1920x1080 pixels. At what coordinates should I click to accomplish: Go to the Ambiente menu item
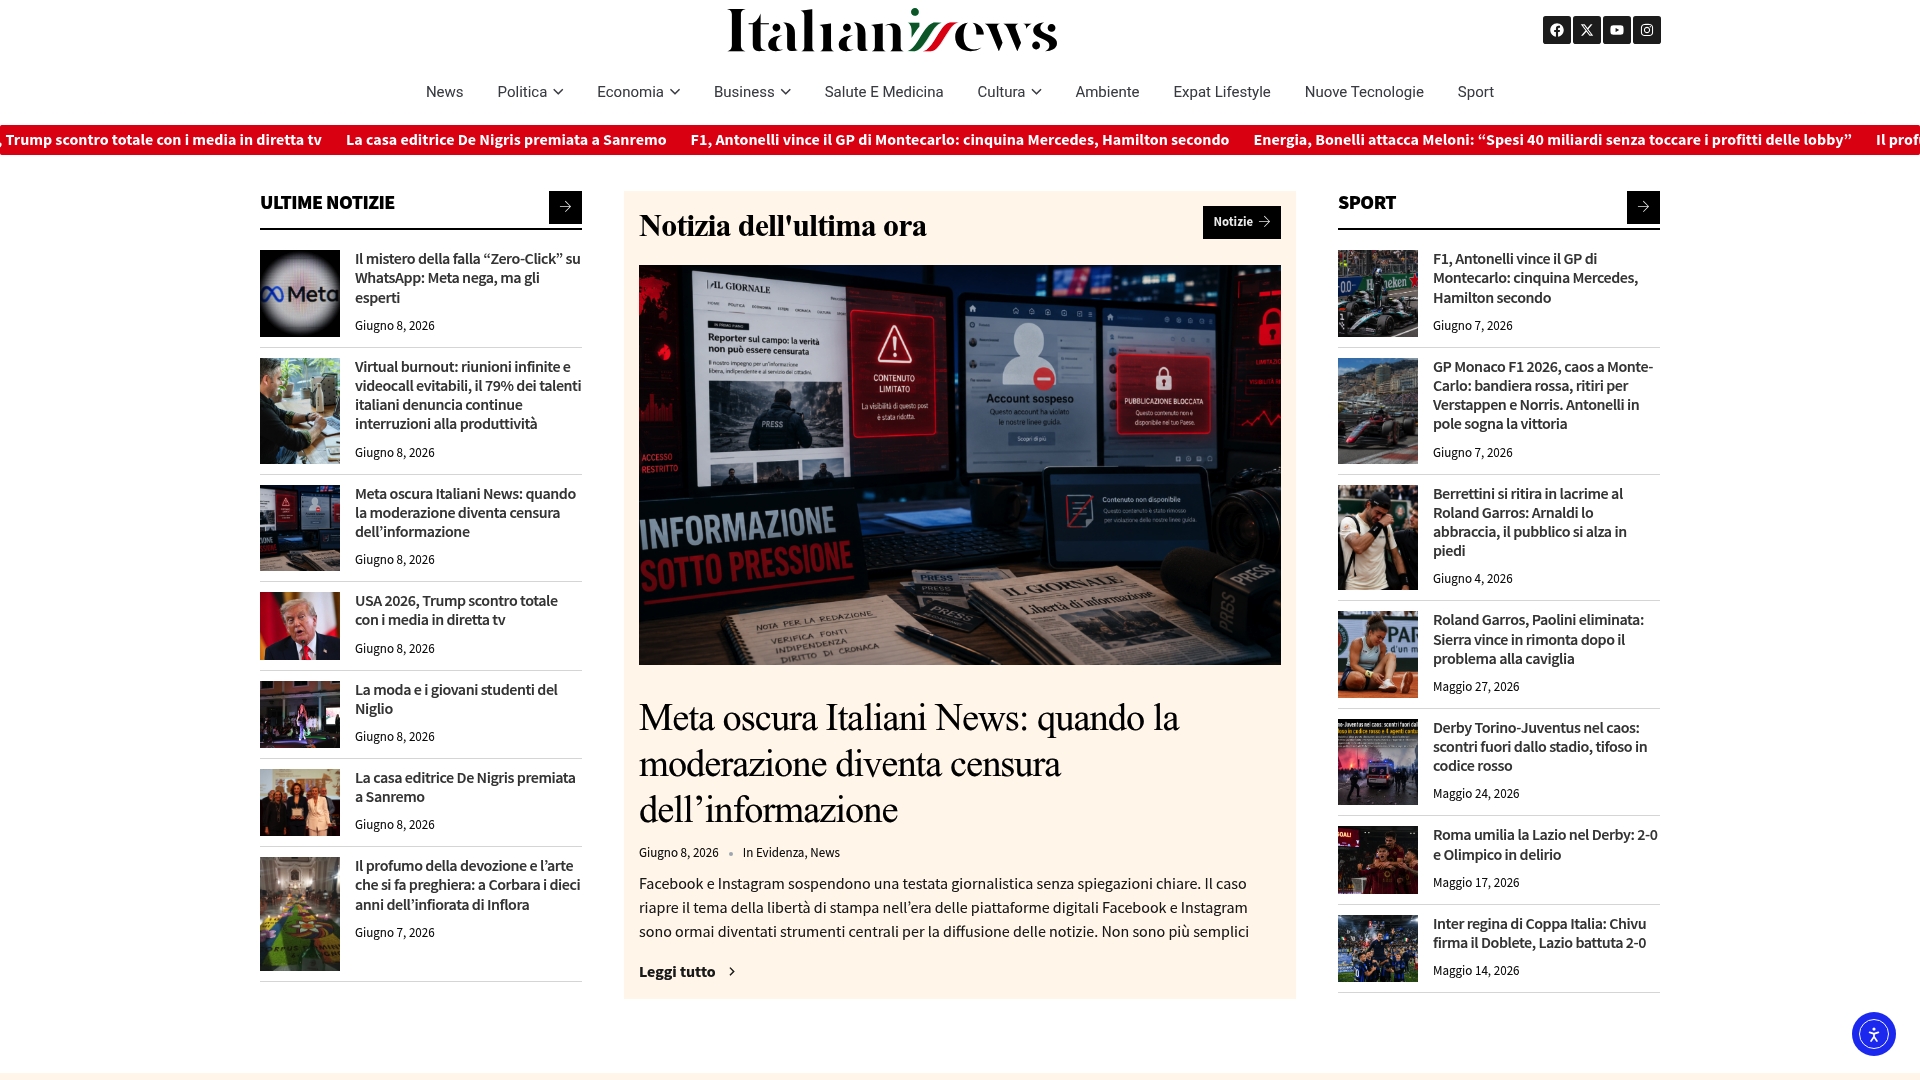[x=1107, y=92]
